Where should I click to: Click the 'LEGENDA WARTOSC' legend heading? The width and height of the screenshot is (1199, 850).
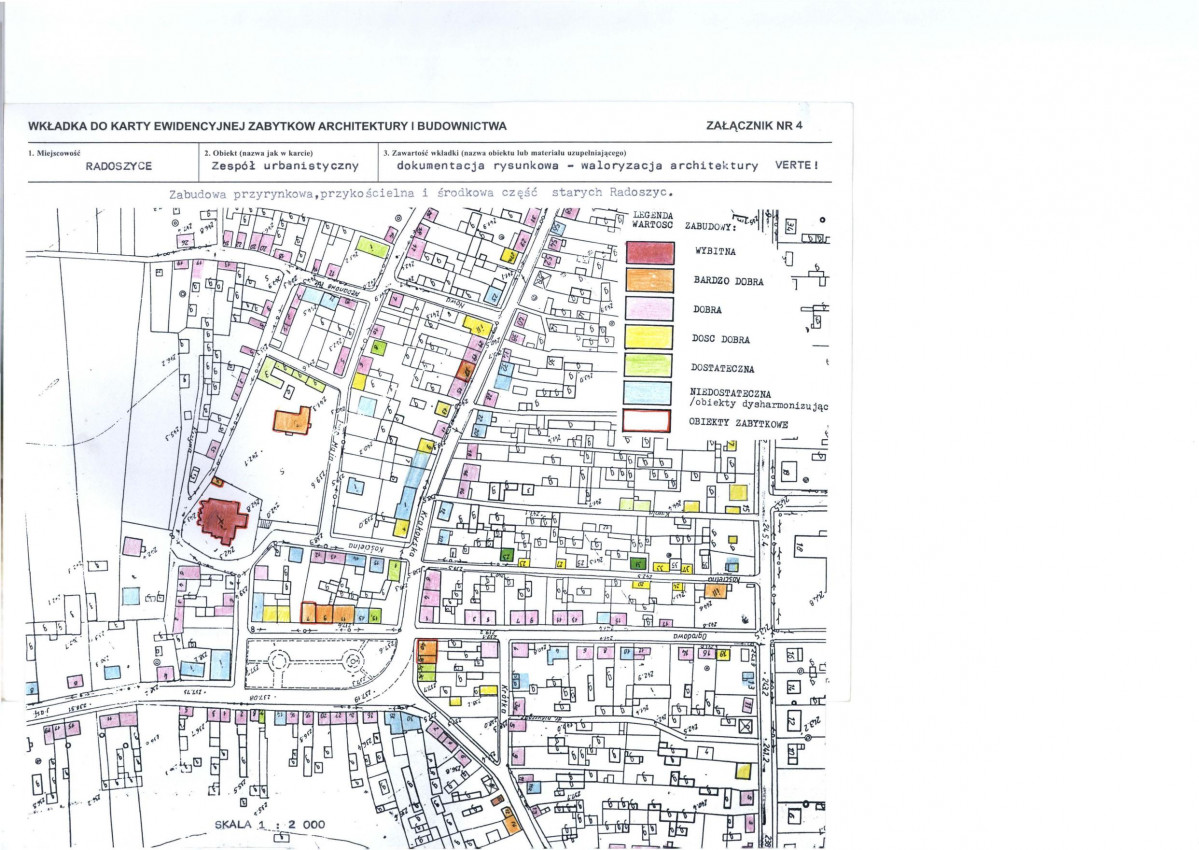(x=652, y=220)
